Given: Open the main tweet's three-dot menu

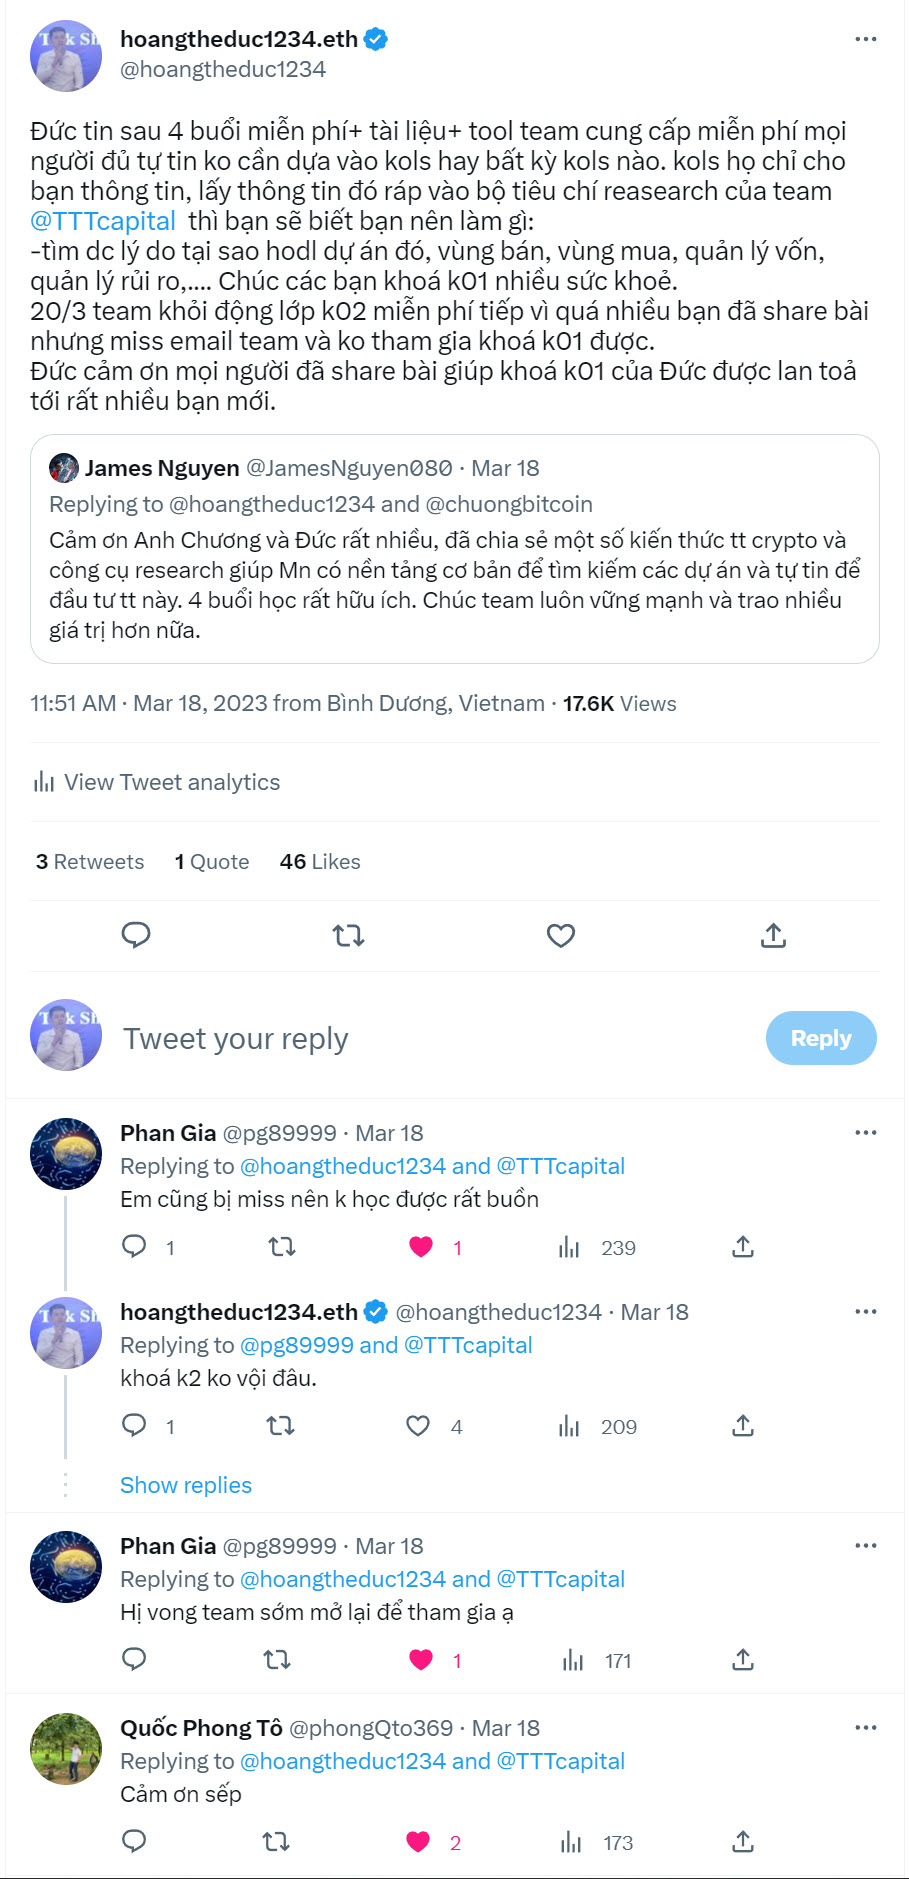Looking at the screenshot, I should pyautogui.click(x=865, y=39).
